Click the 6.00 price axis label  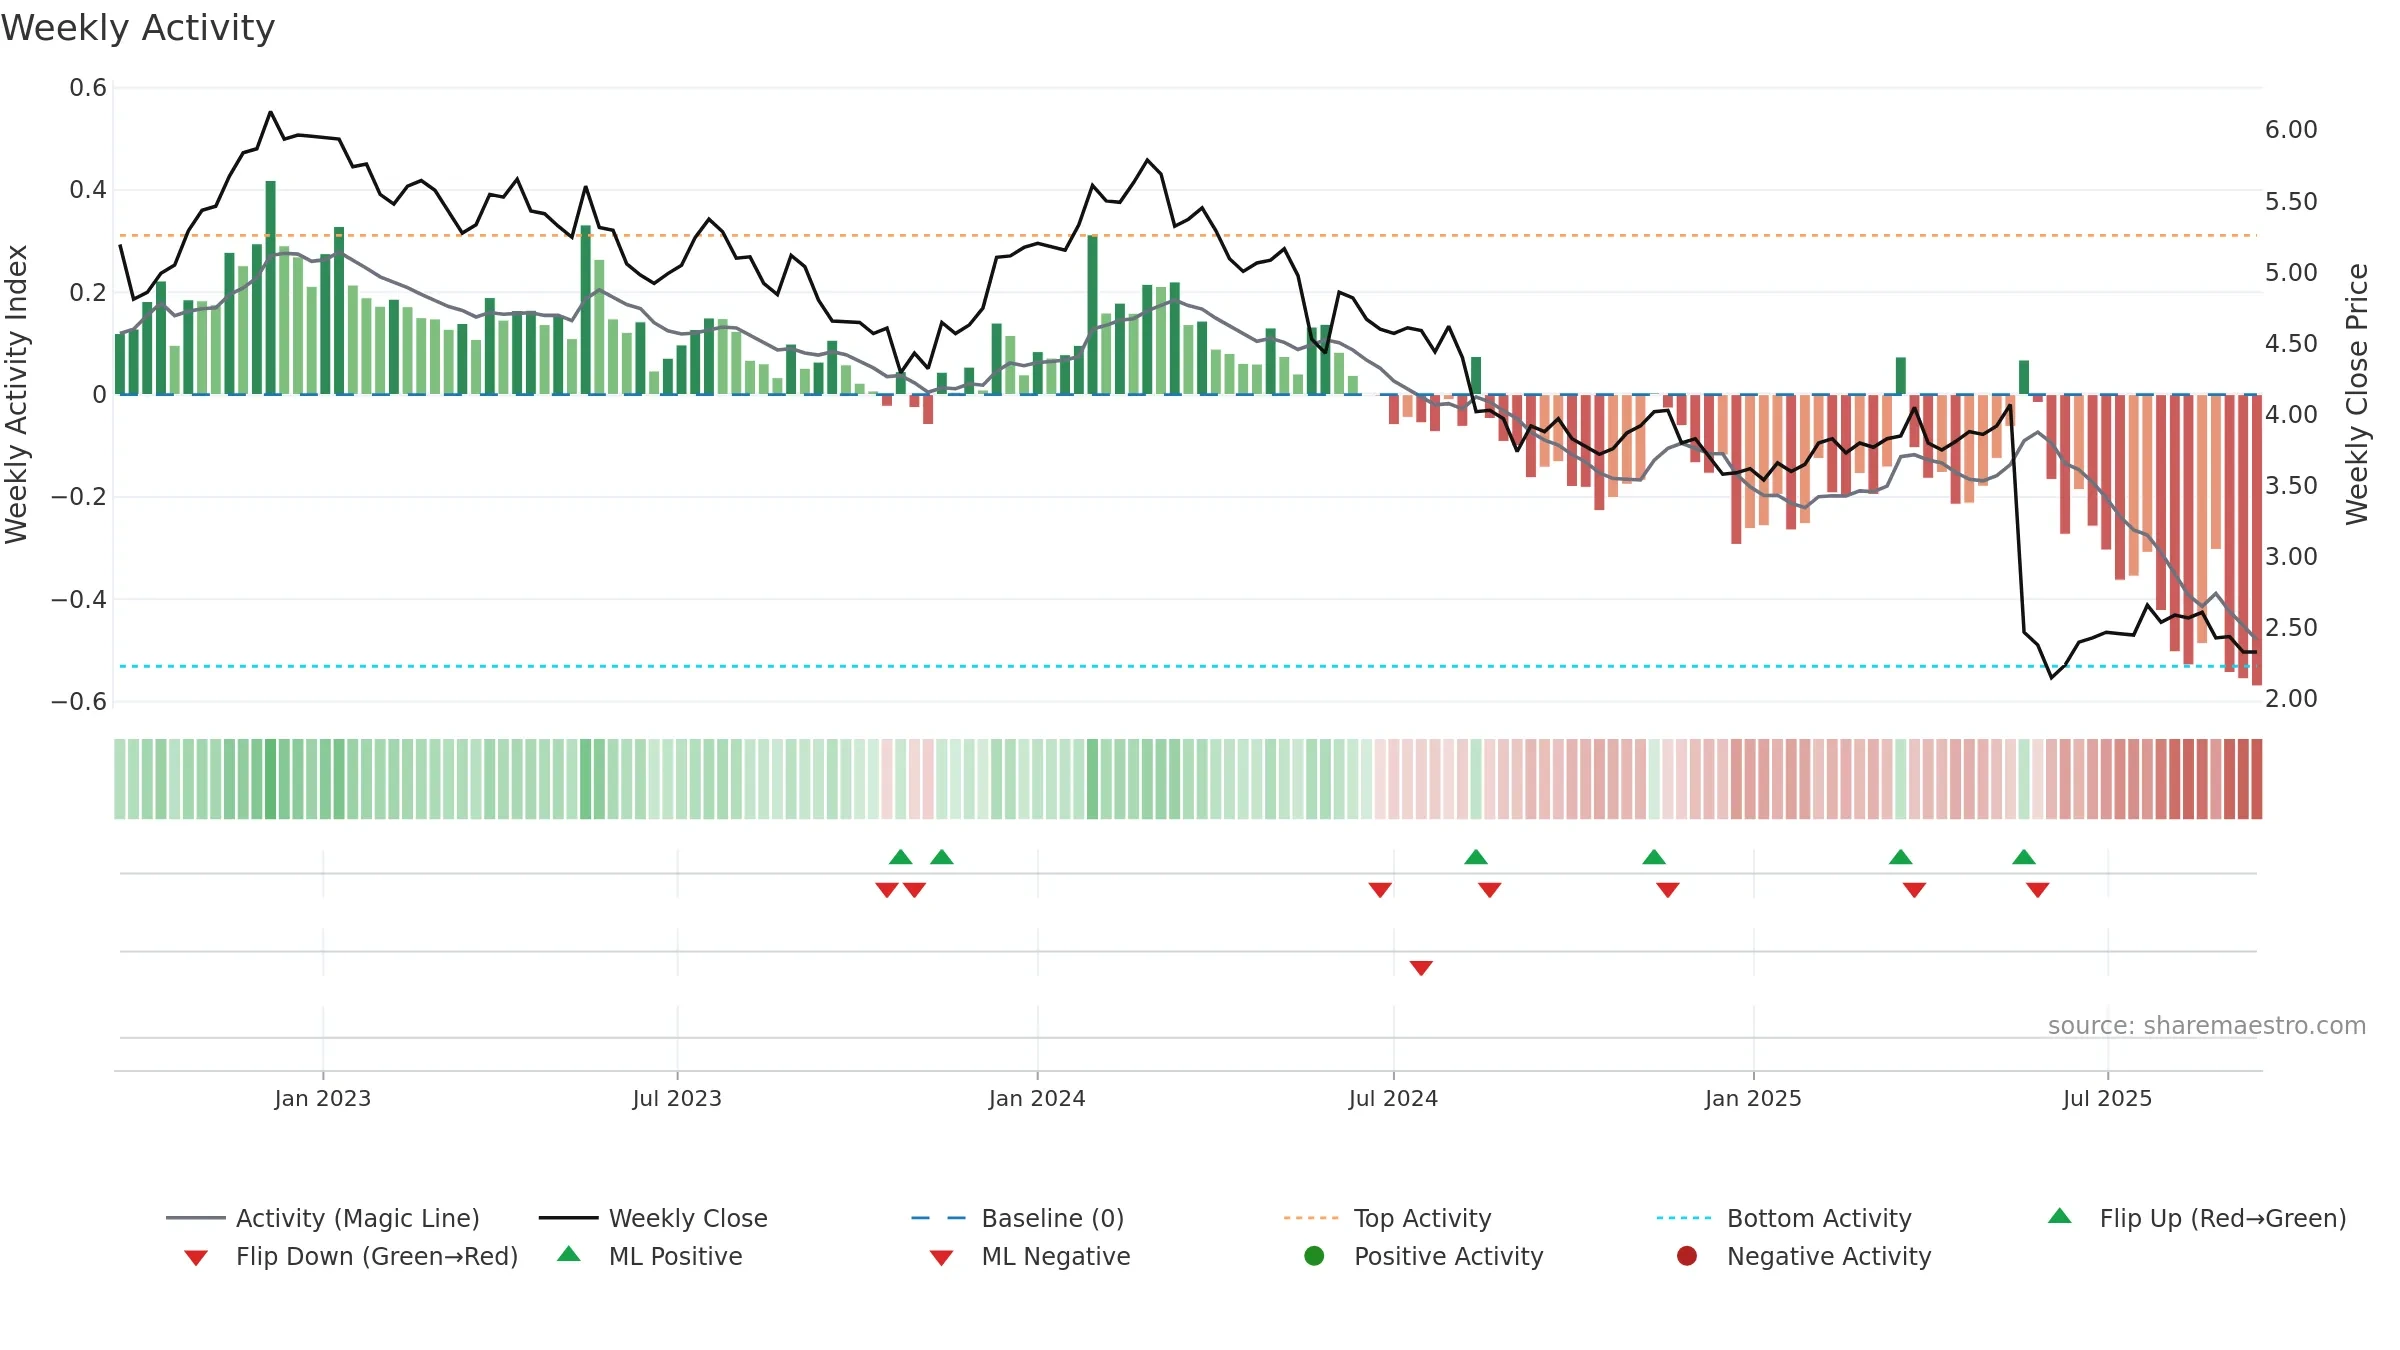pyautogui.click(x=2291, y=130)
